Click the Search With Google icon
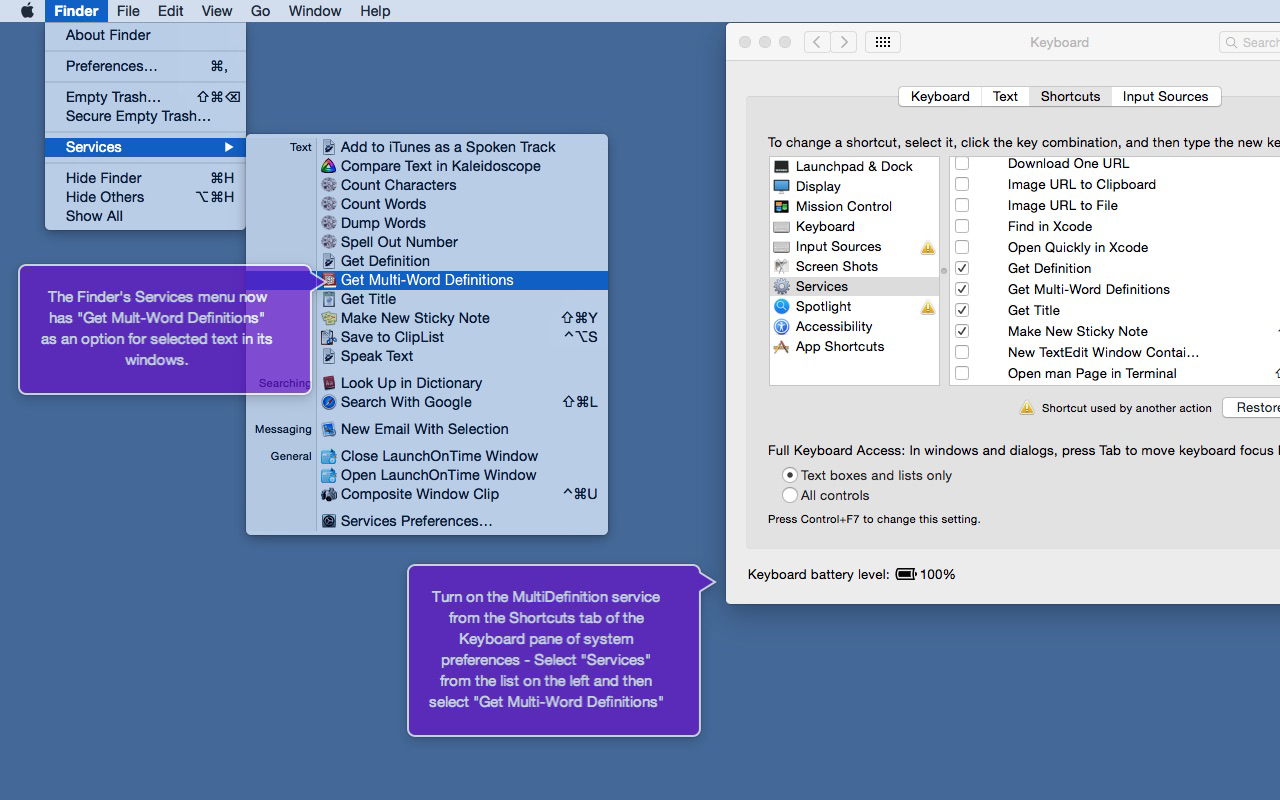 (x=328, y=402)
